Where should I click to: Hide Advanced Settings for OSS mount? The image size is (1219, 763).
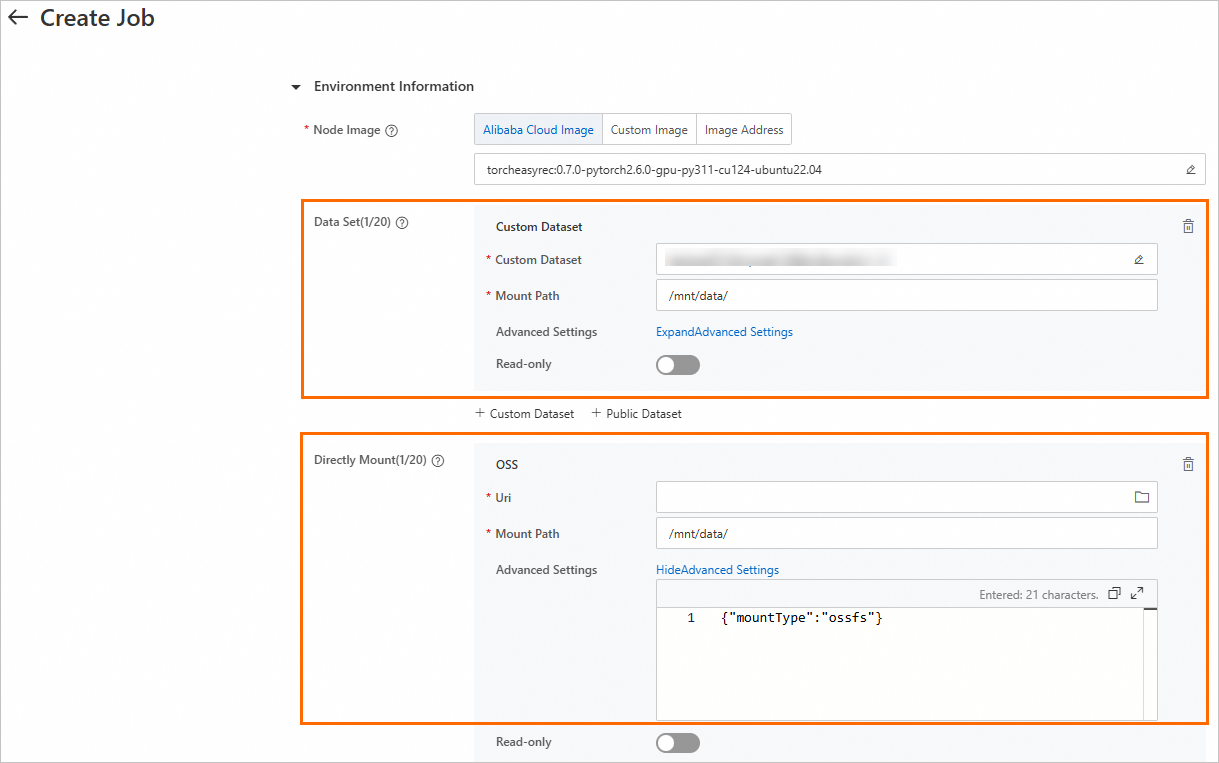pos(717,570)
